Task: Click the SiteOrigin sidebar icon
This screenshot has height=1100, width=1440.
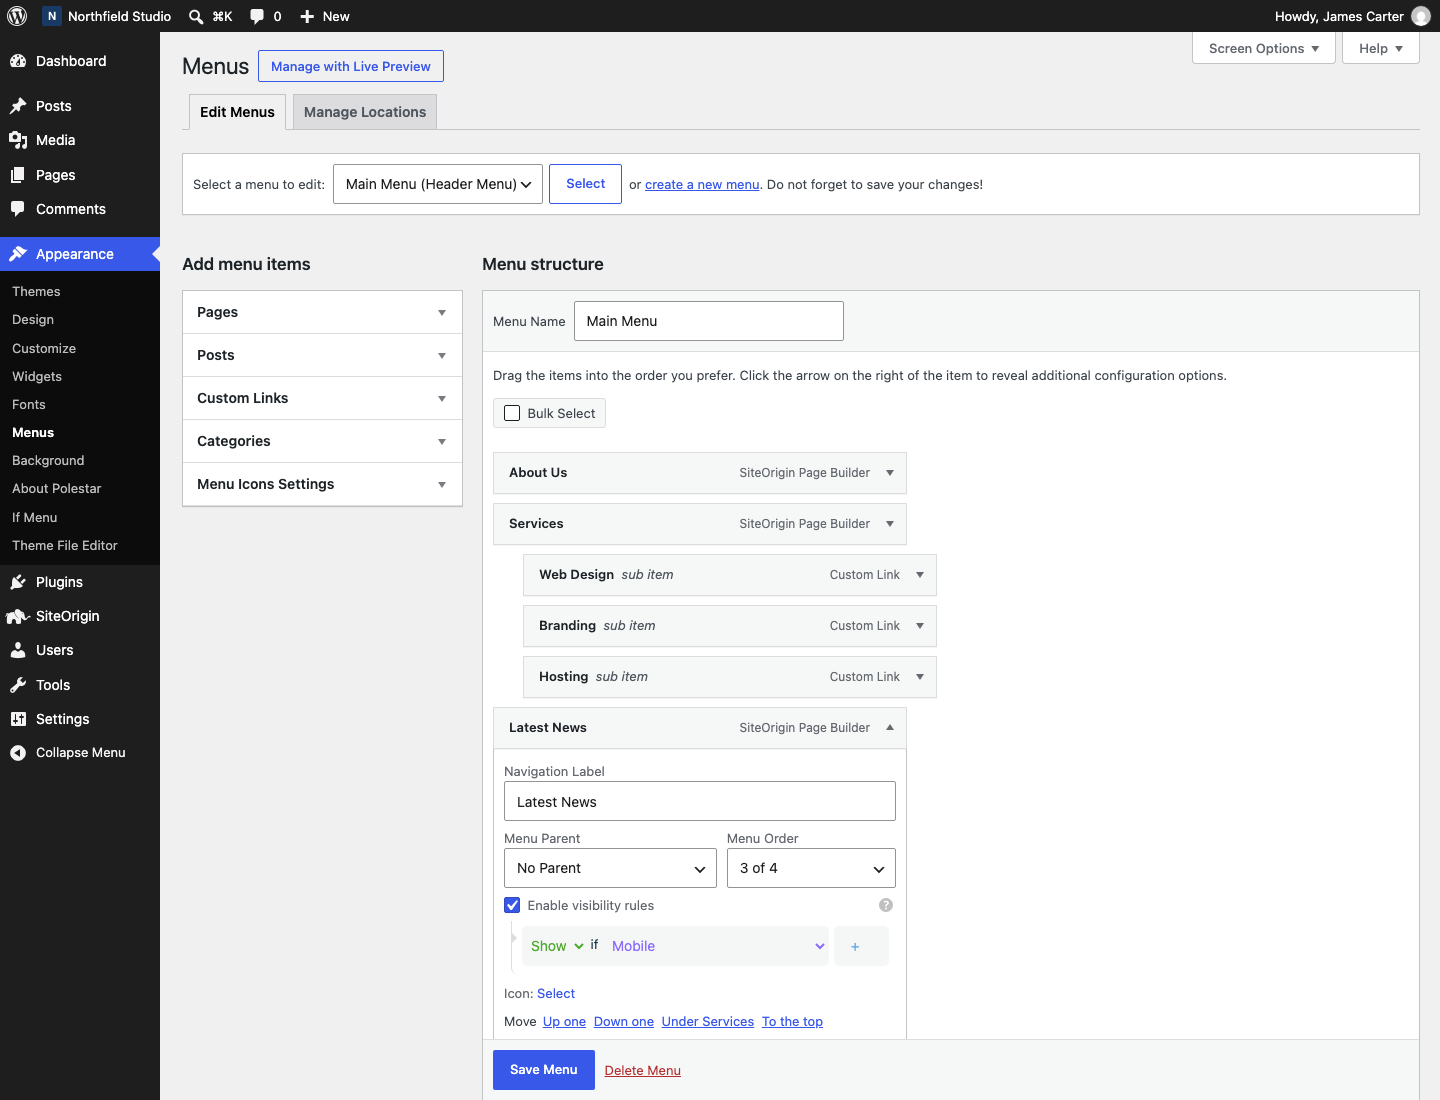Action: click(18, 616)
